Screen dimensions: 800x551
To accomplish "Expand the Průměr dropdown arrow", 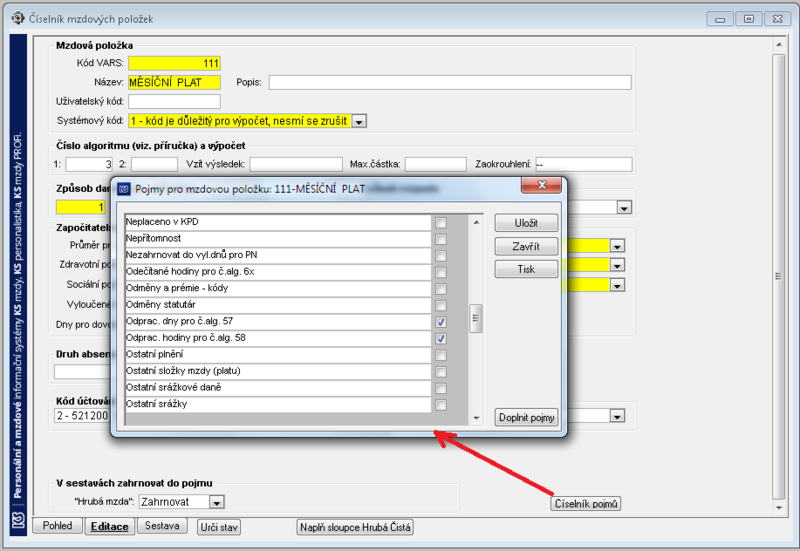I will pos(617,246).
